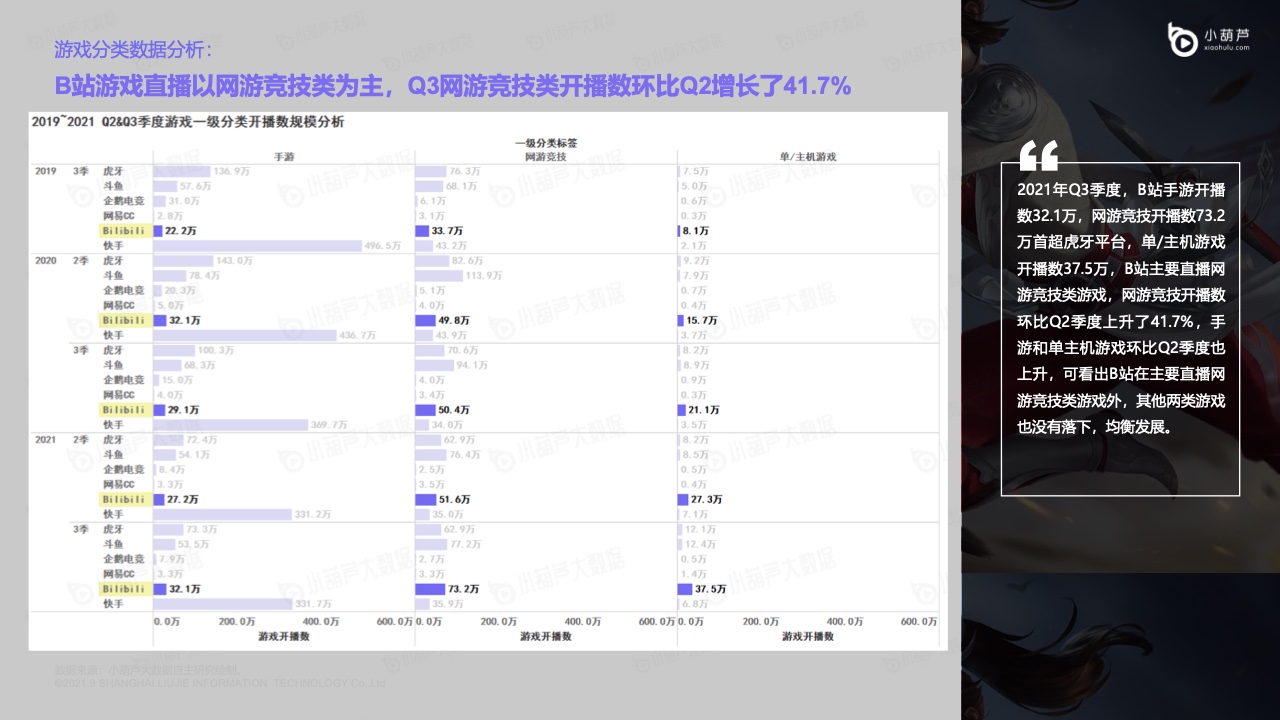The height and width of the screenshot is (720, 1280).
Task: Click the highlighted Bilibili label in 2021 Q3
Action: tap(125, 589)
